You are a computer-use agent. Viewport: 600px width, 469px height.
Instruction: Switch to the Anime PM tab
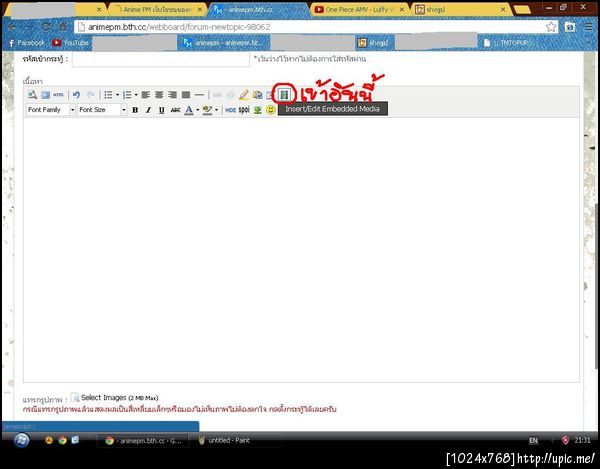tap(158, 10)
